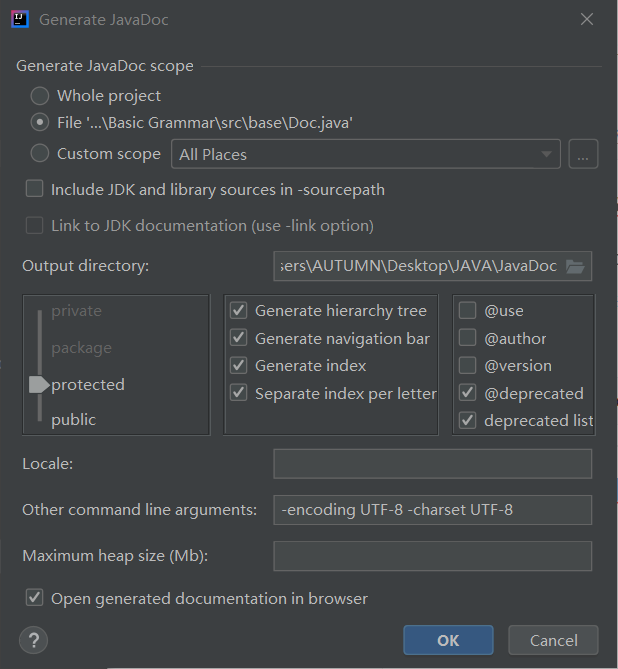Enable Include JDK and library sources

[x=35, y=189]
